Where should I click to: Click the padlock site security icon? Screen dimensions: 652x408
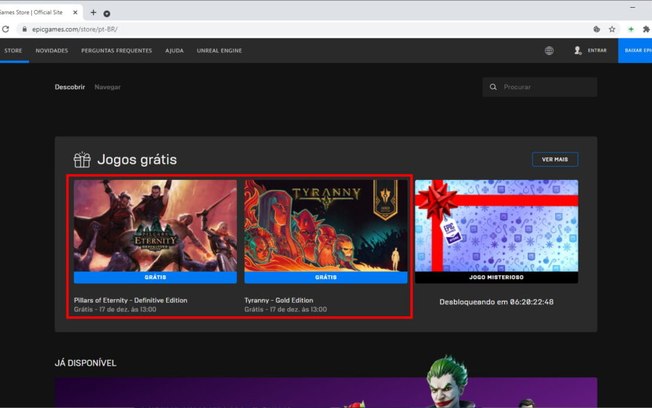[25, 29]
